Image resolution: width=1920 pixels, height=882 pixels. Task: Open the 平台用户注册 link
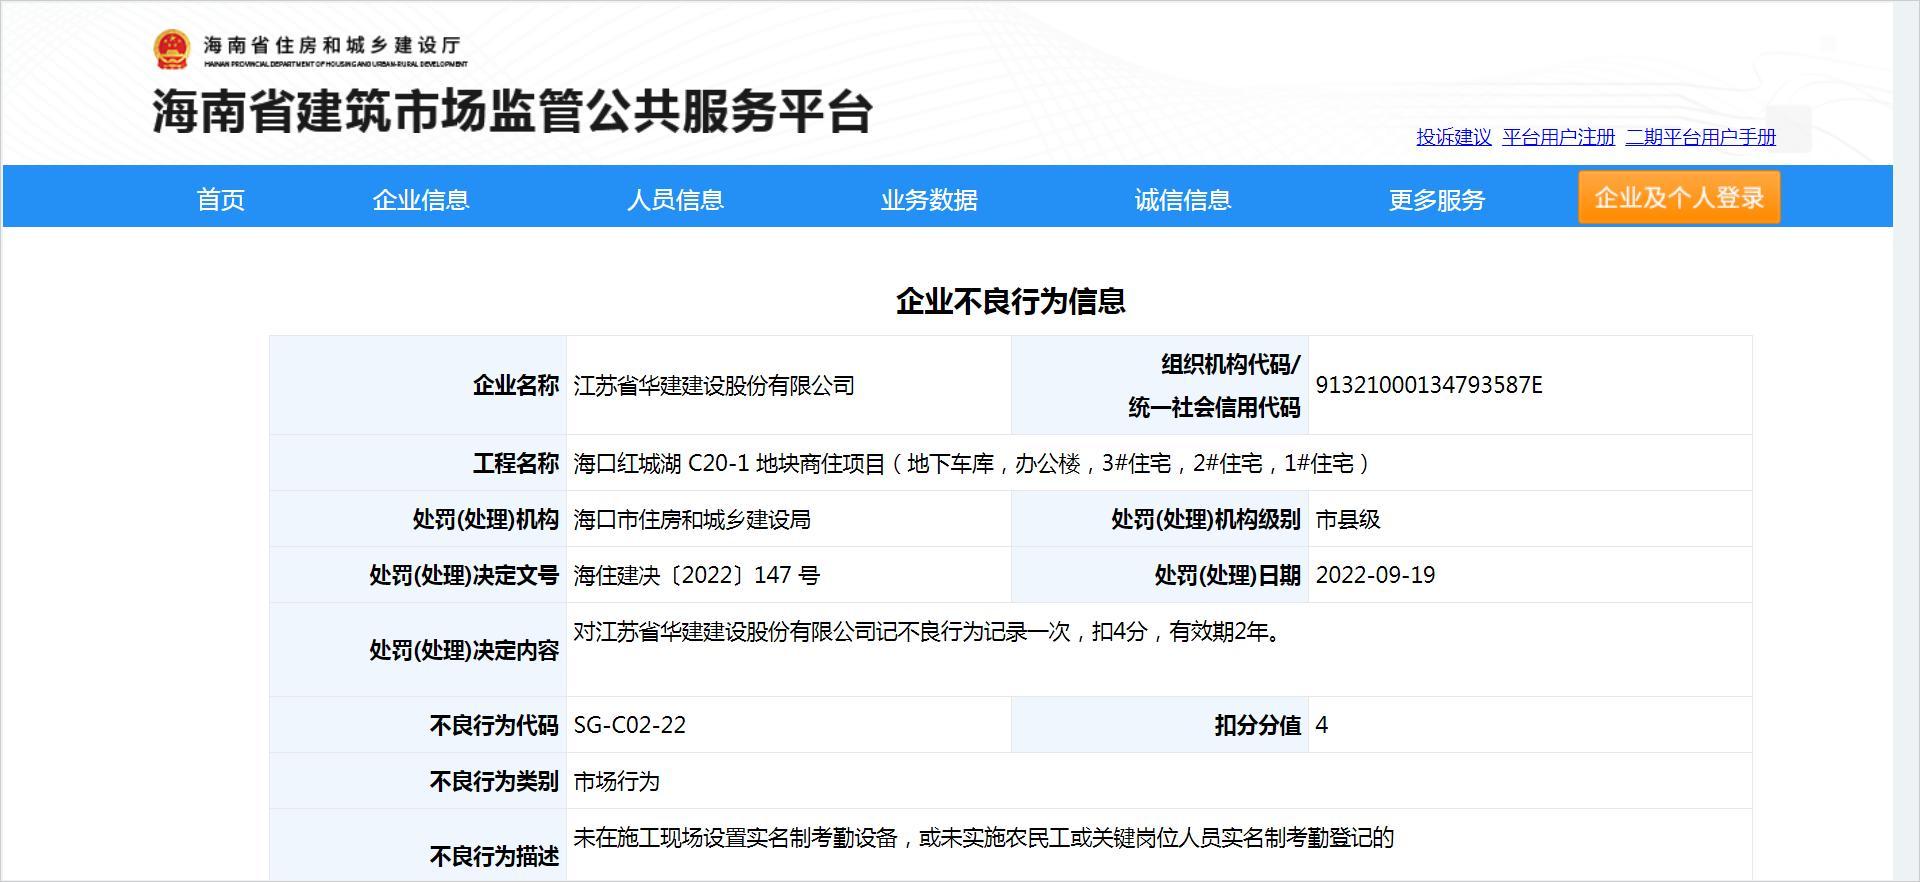(1558, 137)
